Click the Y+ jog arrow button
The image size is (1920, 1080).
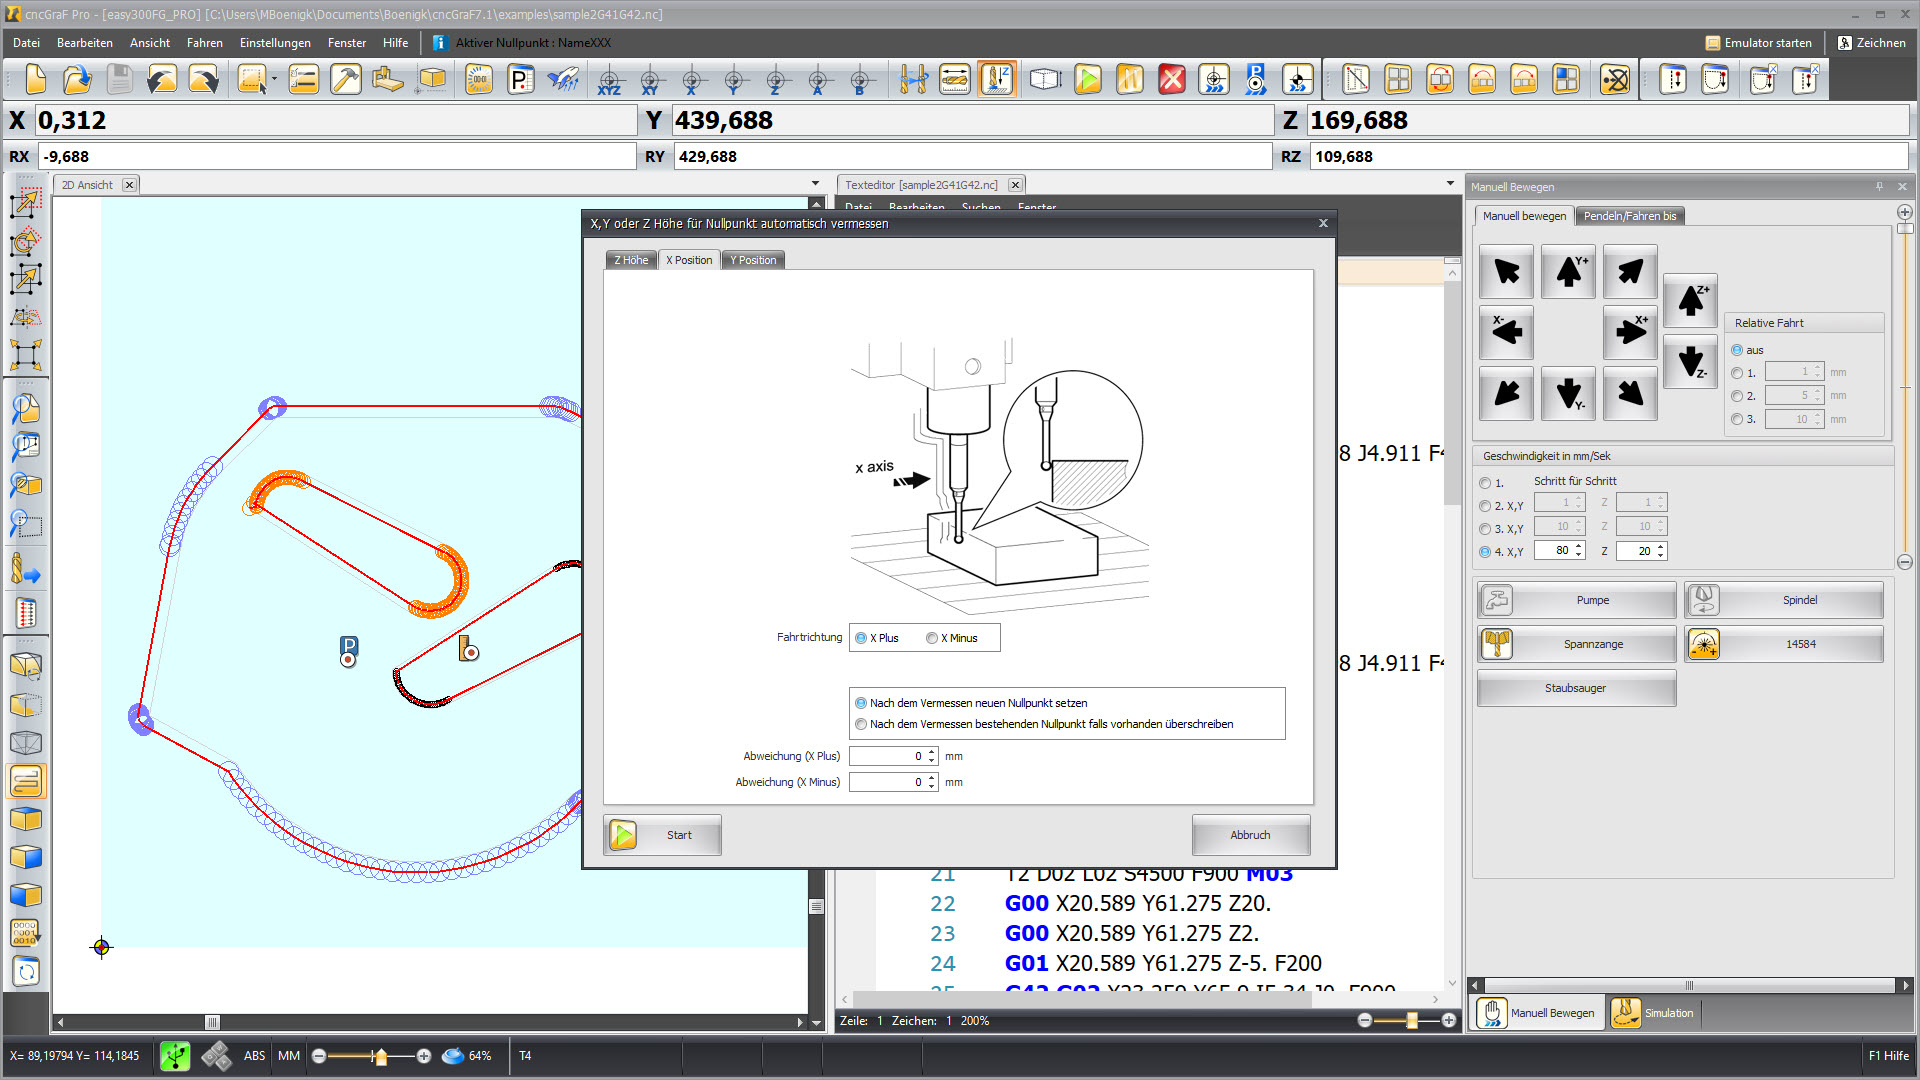(x=1568, y=271)
